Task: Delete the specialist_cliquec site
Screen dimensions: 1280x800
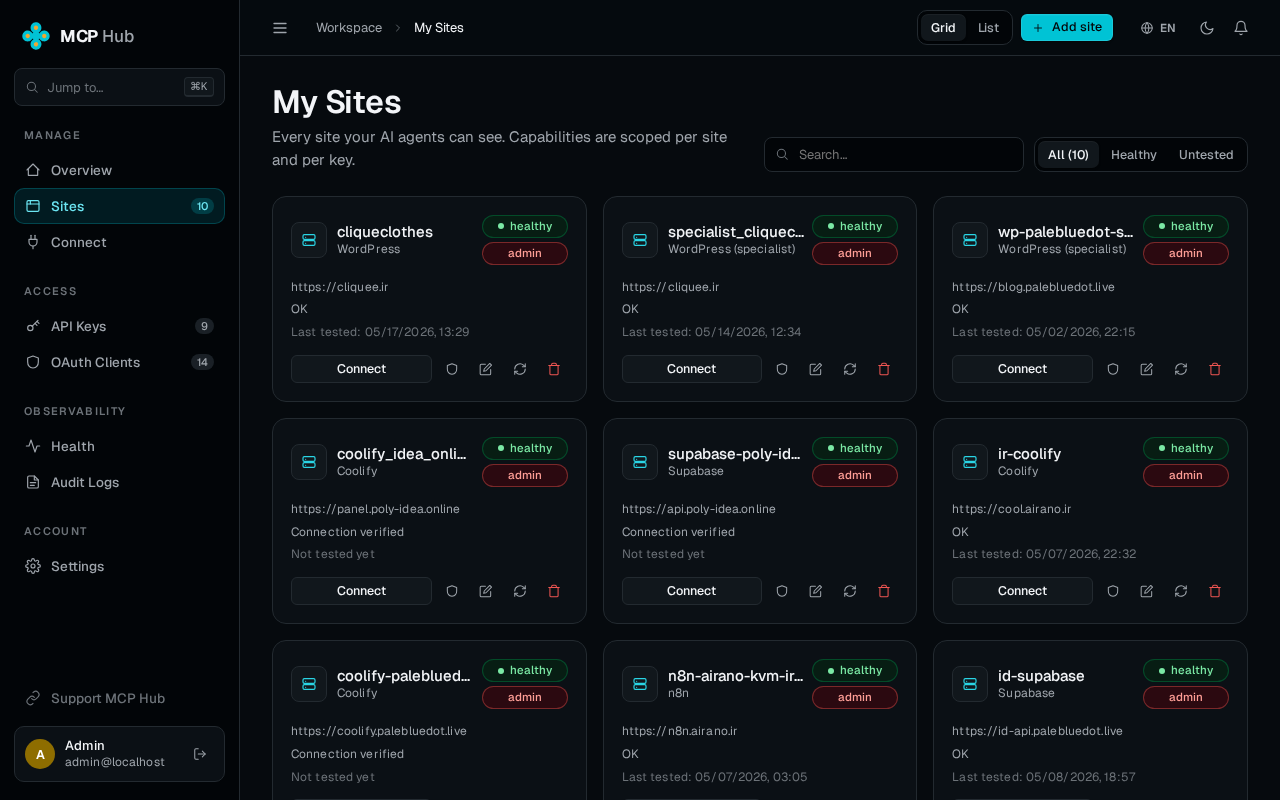Action: (884, 369)
